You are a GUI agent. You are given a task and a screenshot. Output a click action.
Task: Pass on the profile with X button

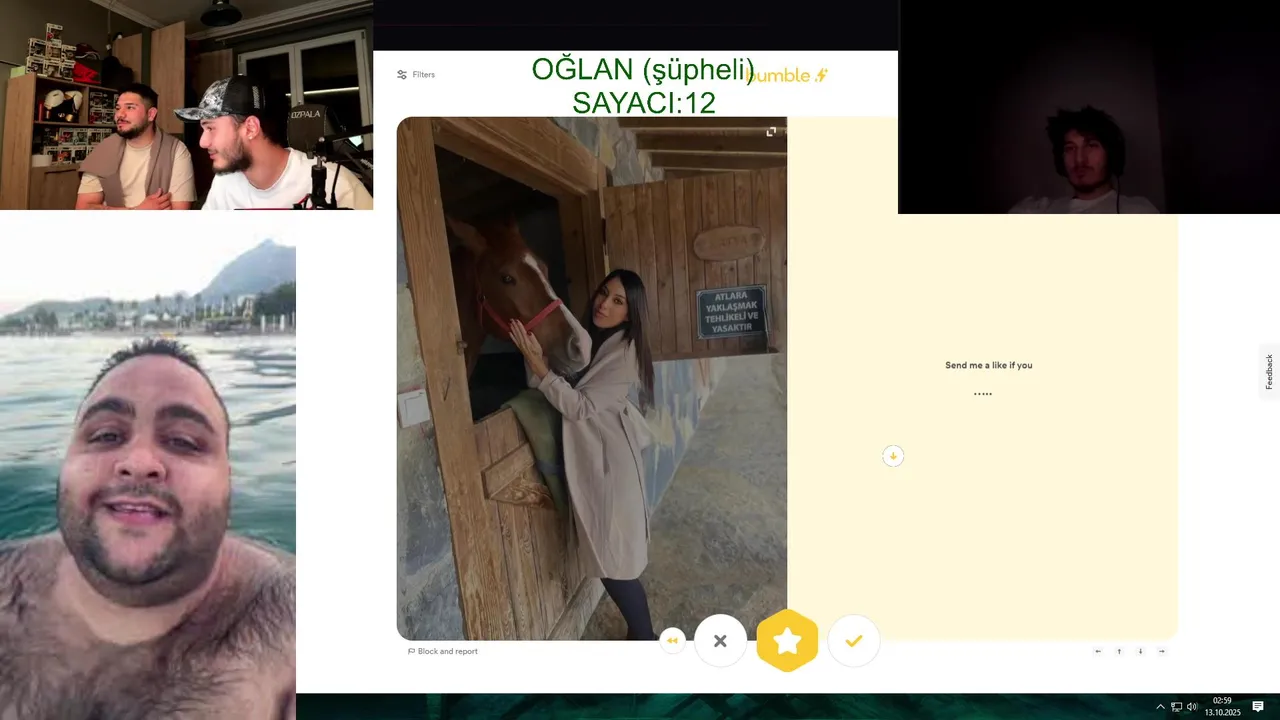(720, 641)
